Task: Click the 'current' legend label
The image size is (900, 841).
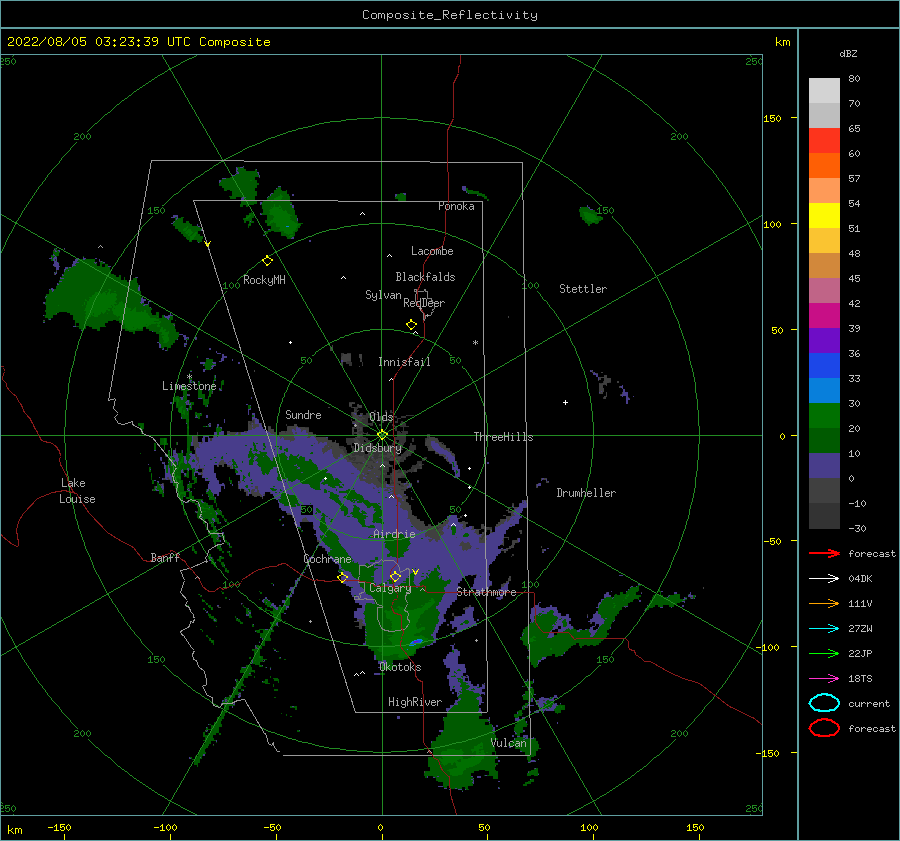Action: coord(869,703)
